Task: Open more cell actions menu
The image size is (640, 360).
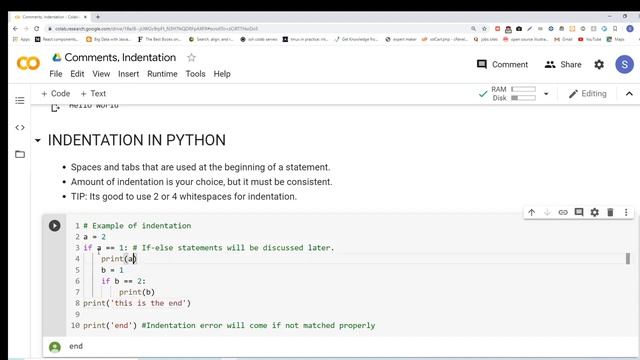Action: tap(626, 212)
